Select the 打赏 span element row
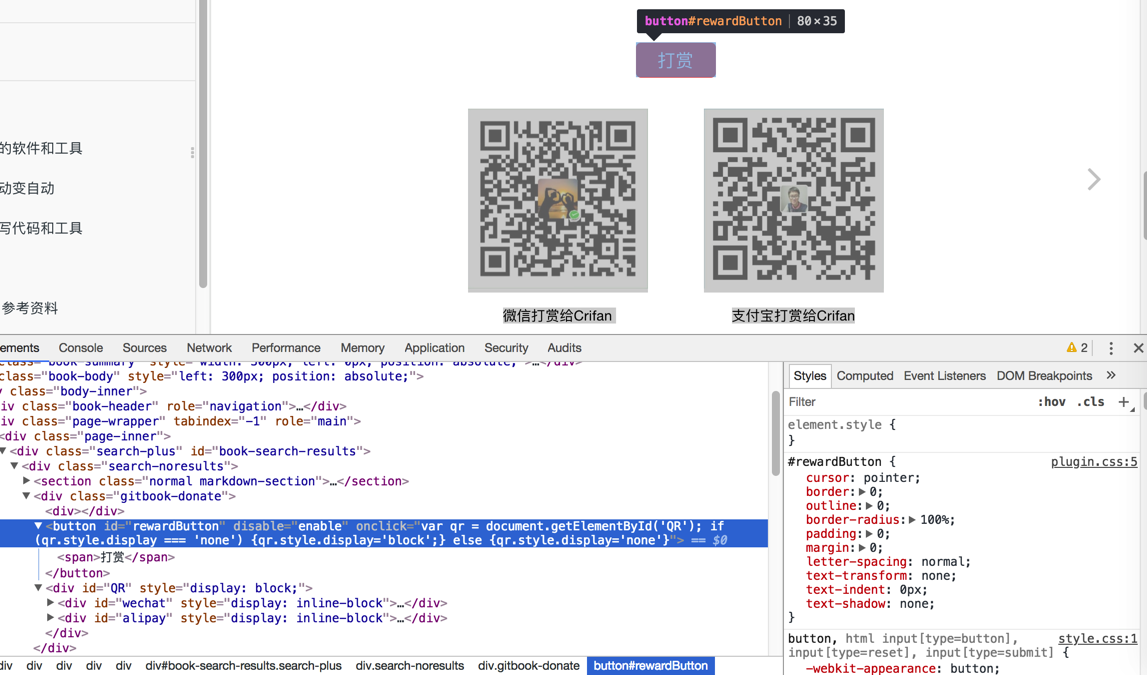The height and width of the screenshot is (675, 1147). (116, 557)
